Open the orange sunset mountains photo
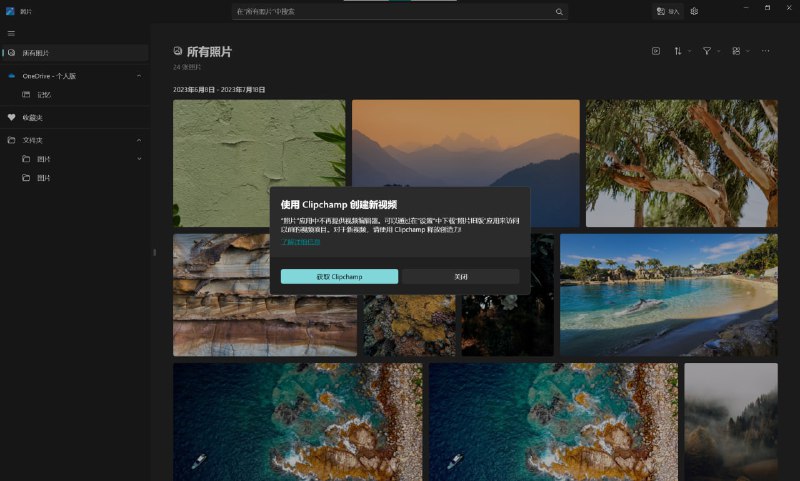Image resolution: width=800 pixels, height=481 pixels. (465, 143)
